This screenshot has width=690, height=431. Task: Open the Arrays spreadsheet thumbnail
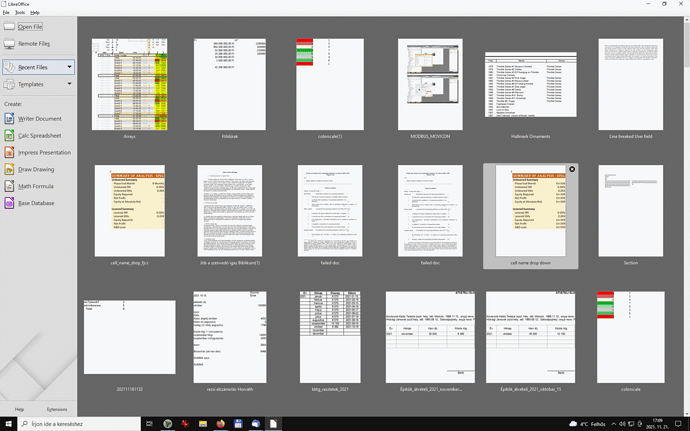pos(129,84)
